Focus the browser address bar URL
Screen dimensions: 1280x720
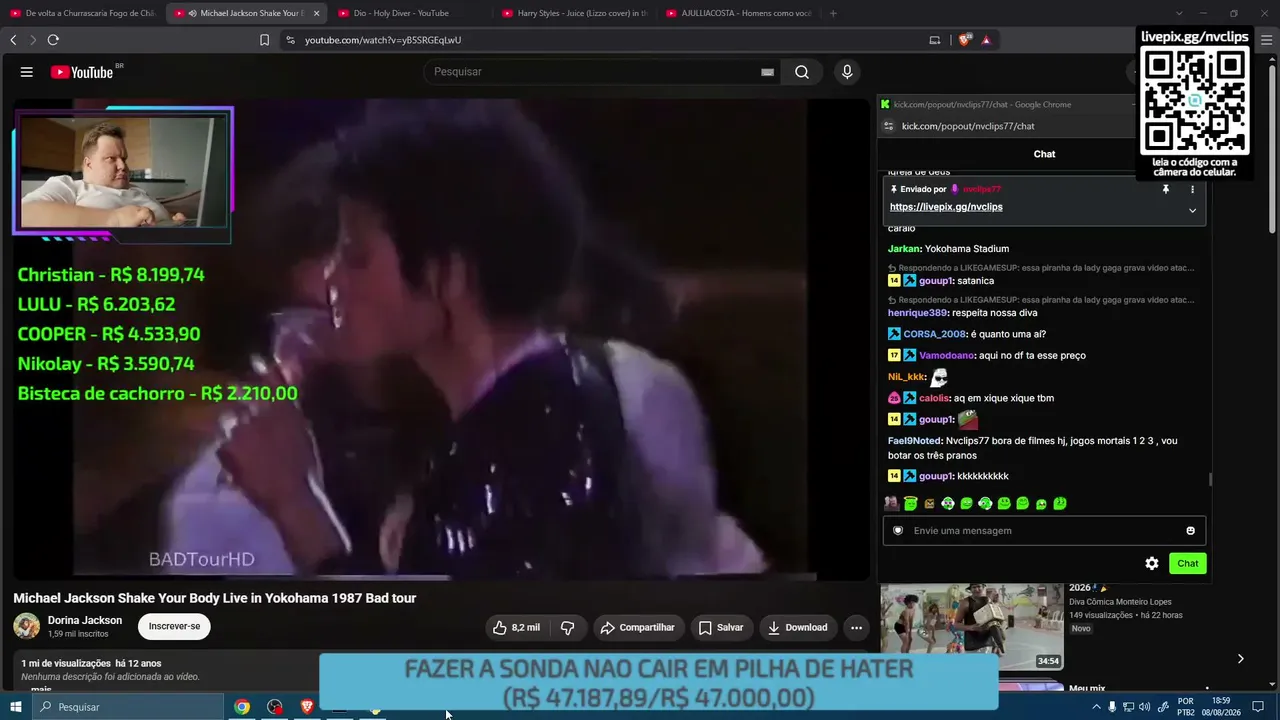coord(383,40)
